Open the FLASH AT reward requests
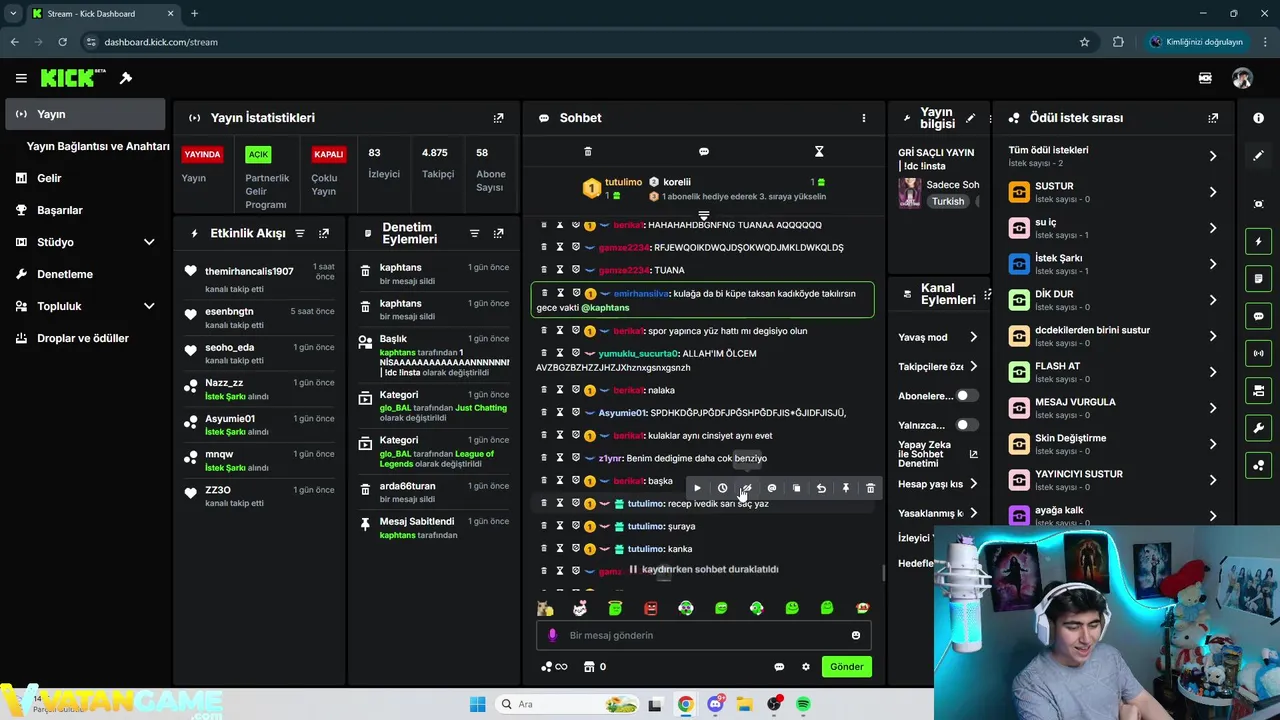The image size is (1280, 720). pos(1112,372)
